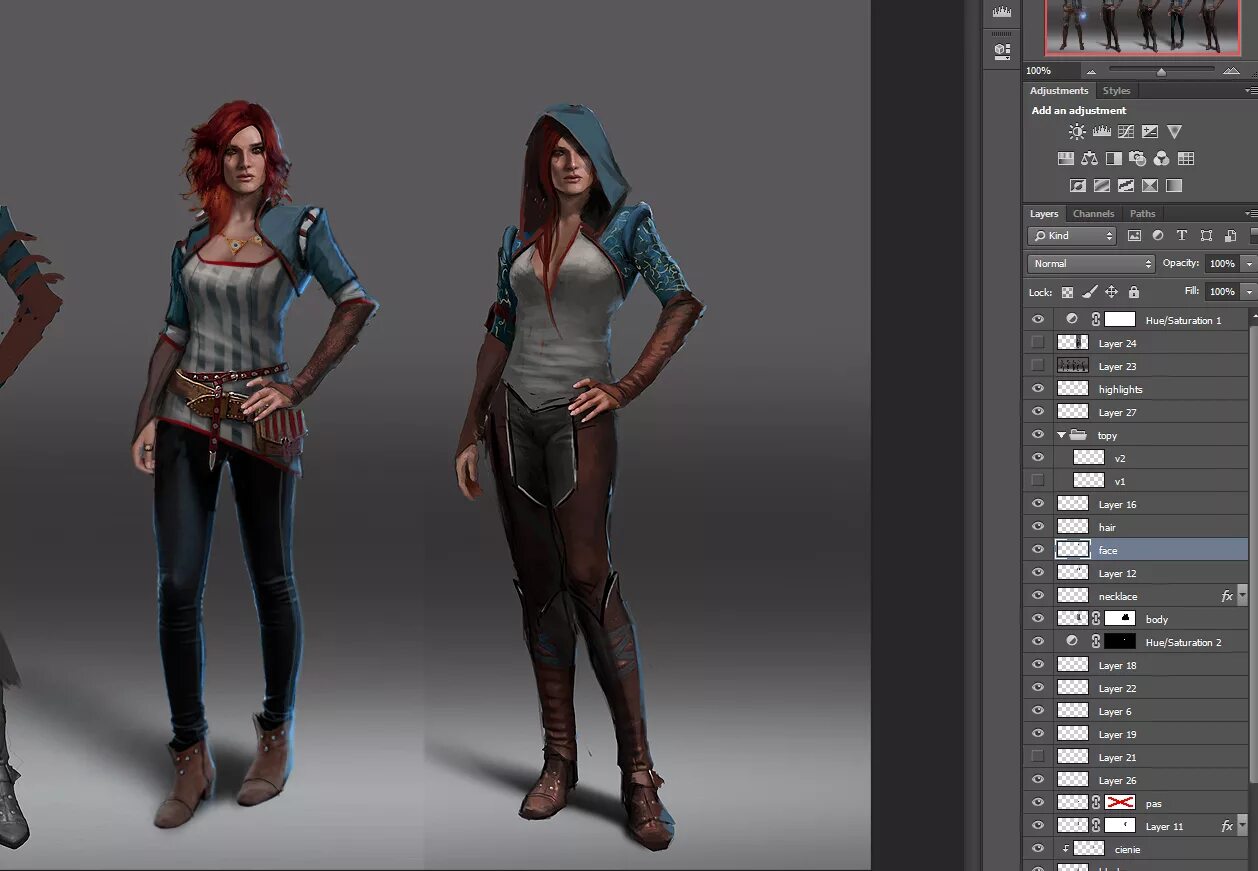The width and height of the screenshot is (1258, 871).
Task: Select the cienie layer
Action: [x=1136, y=849]
